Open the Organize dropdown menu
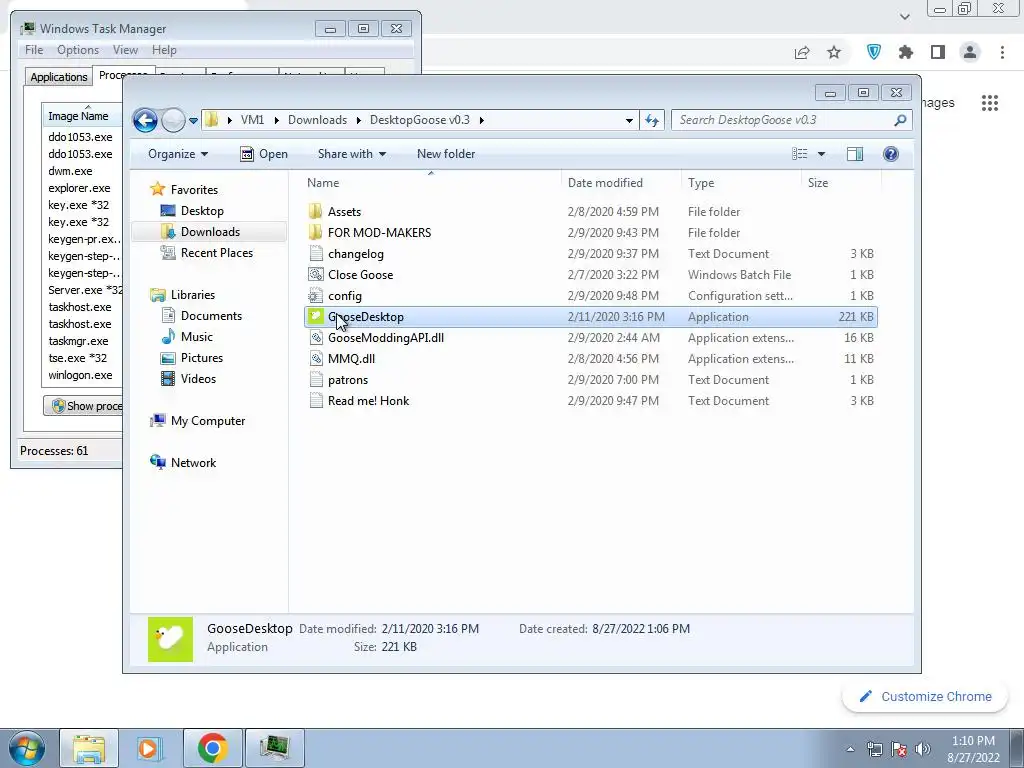This screenshot has height=768, width=1024. tap(178, 154)
